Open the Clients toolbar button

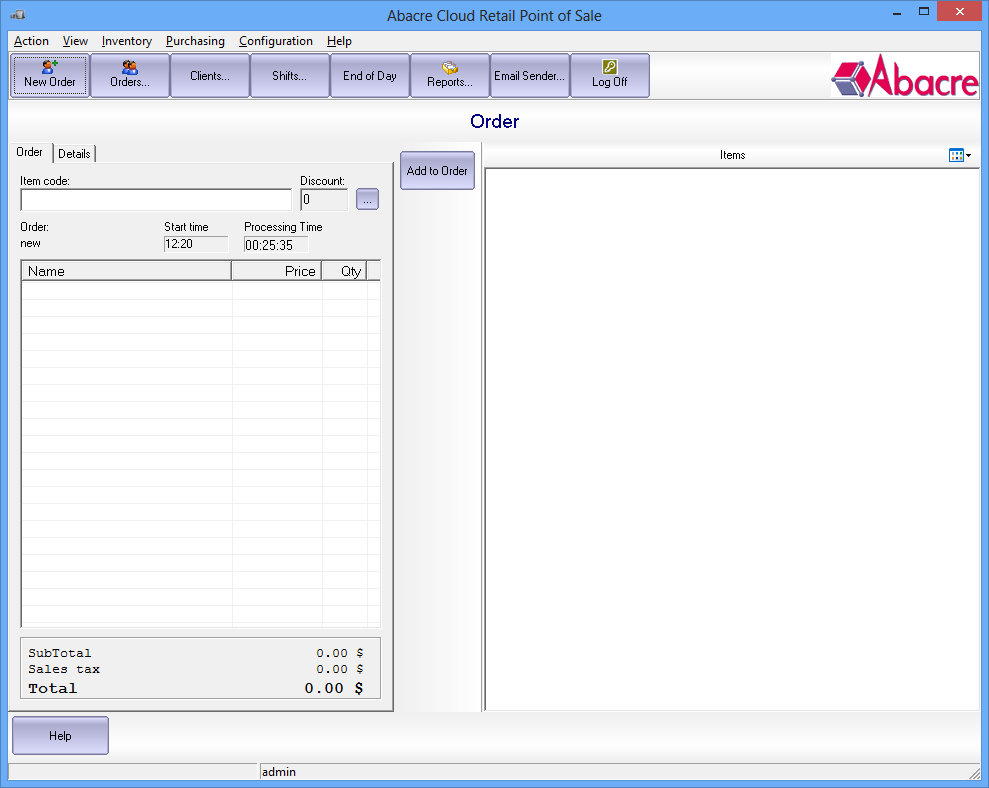tap(209, 75)
